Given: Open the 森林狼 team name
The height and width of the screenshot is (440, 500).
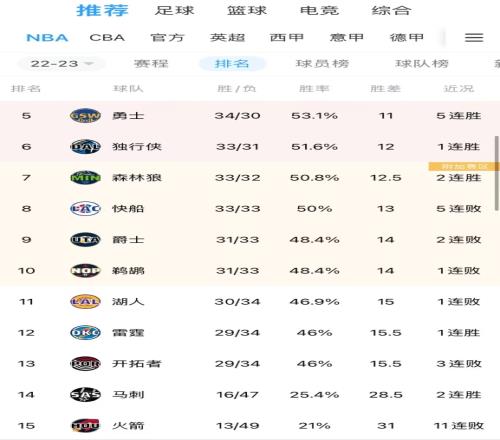Looking at the screenshot, I should [137, 178].
